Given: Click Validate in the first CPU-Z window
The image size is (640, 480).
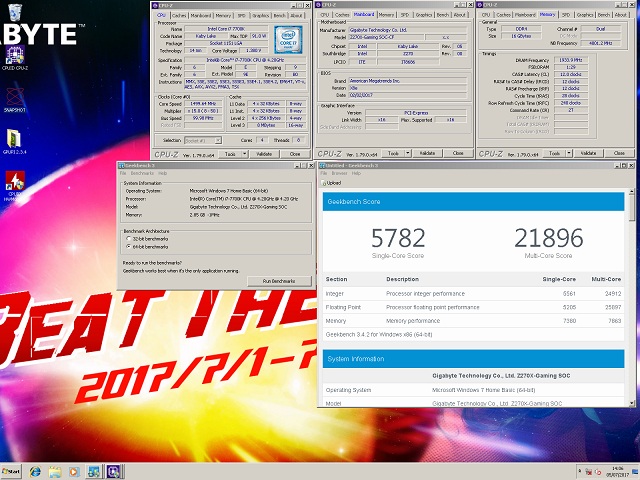Looking at the screenshot, I should (264, 154).
